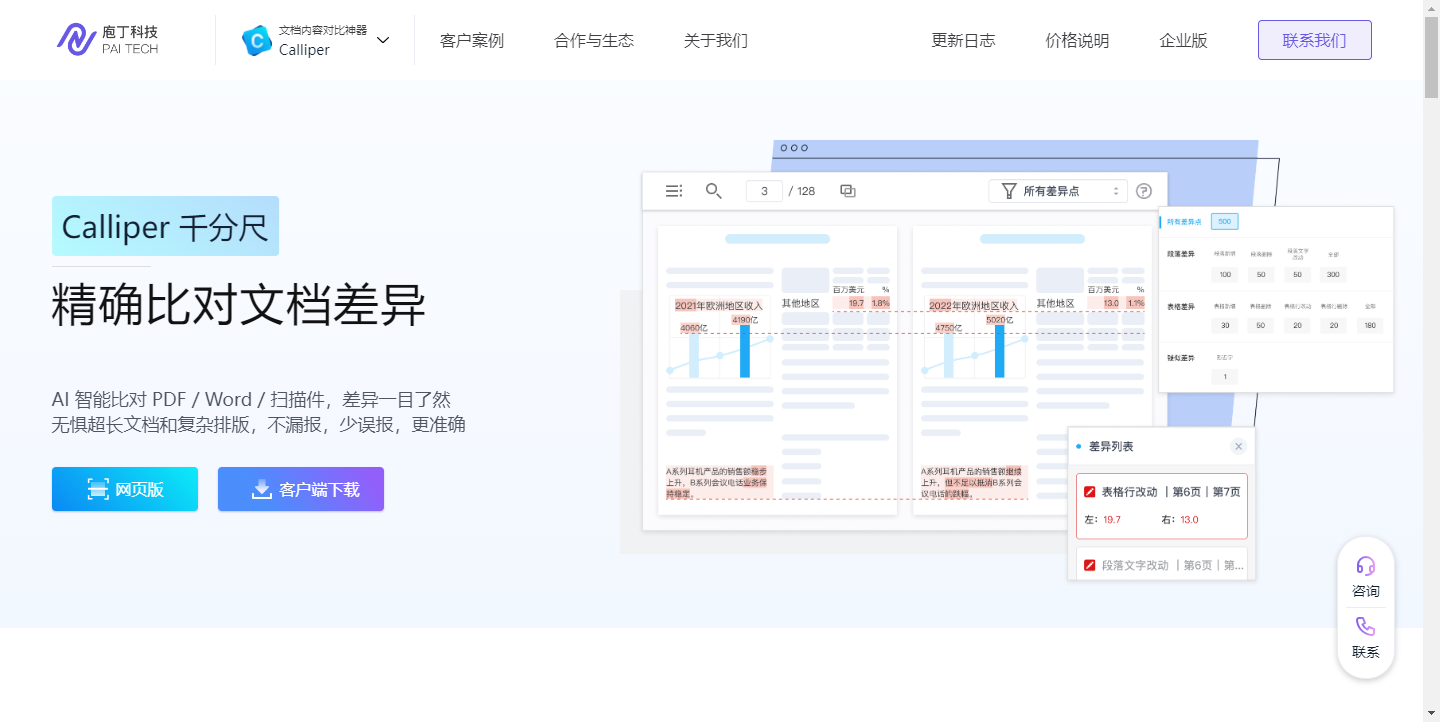The height and width of the screenshot is (722, 1440).
Task: Click the 联系 phone icon
Action: (x=1366, y=627)
